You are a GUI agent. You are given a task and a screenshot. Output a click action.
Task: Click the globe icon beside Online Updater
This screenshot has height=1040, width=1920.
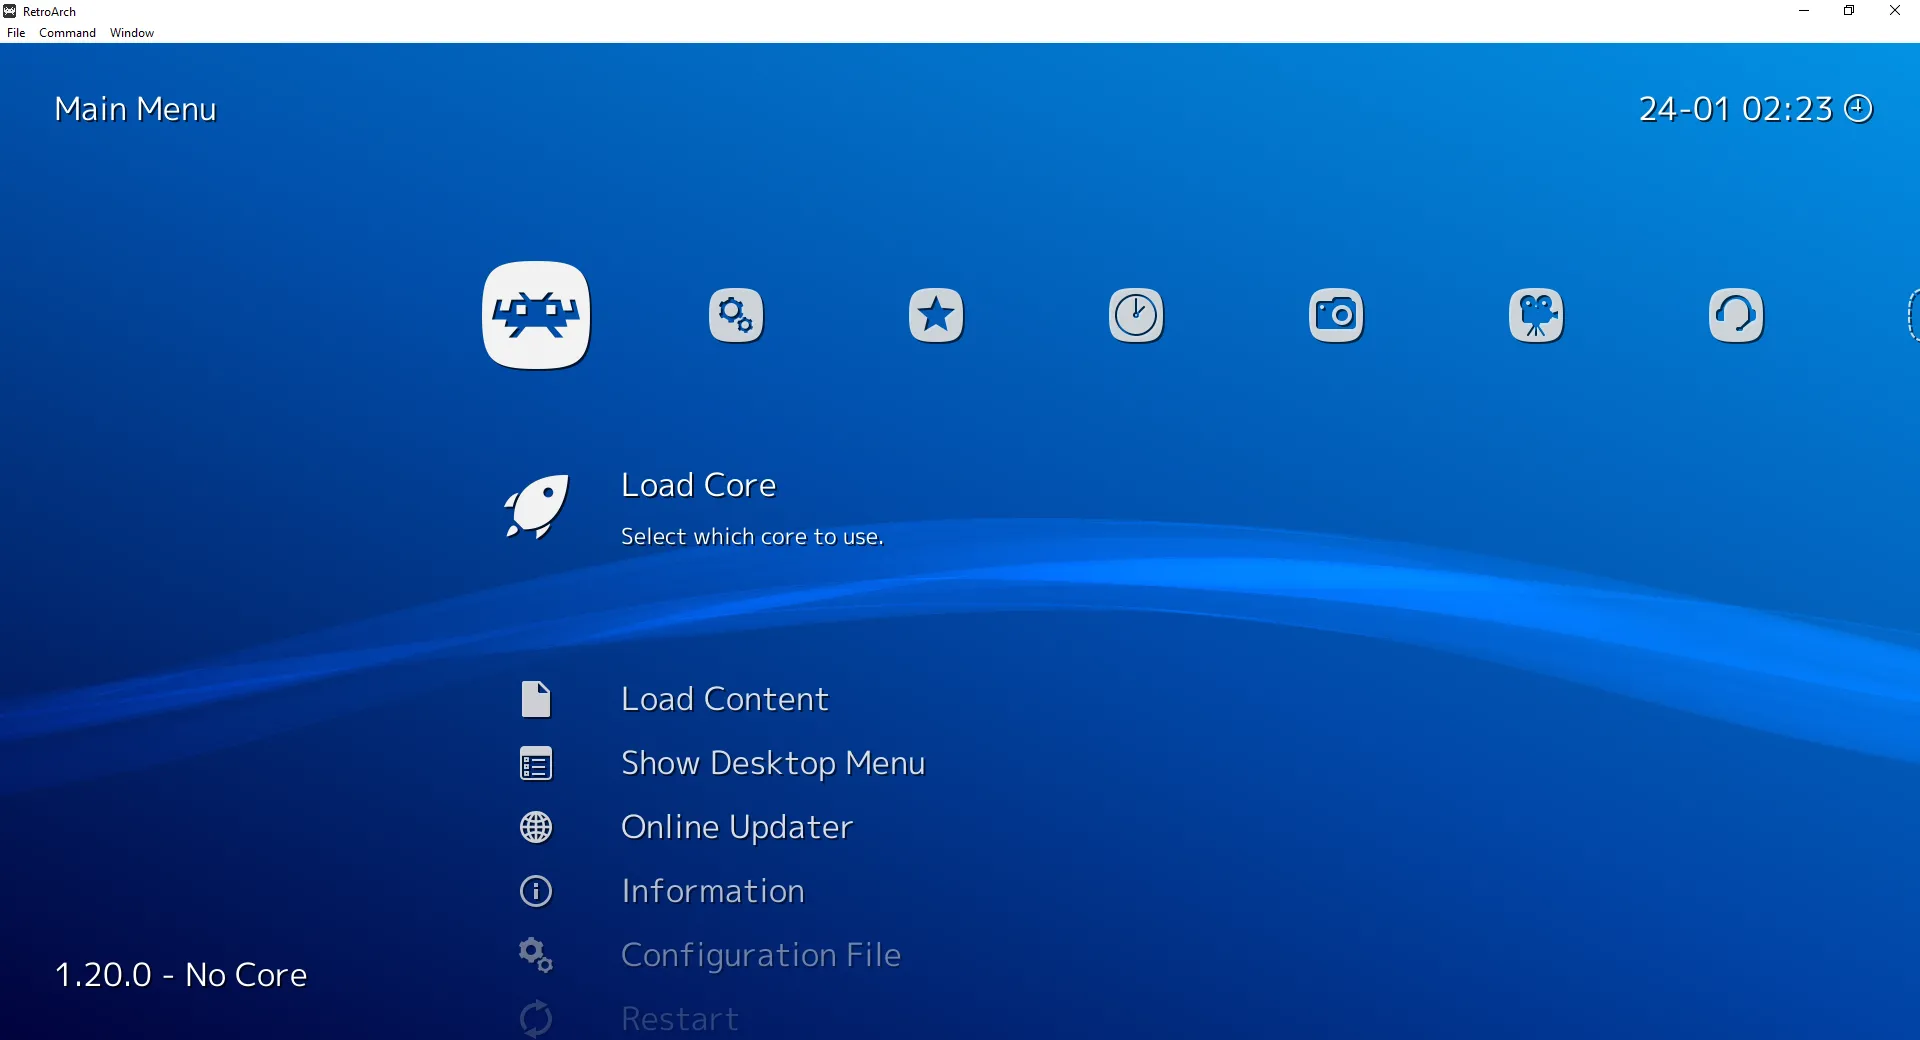tap(536, 827)
